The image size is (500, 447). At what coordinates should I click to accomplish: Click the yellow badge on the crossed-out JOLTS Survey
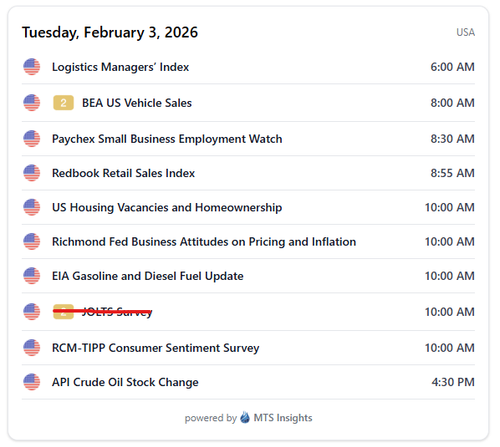63,312
